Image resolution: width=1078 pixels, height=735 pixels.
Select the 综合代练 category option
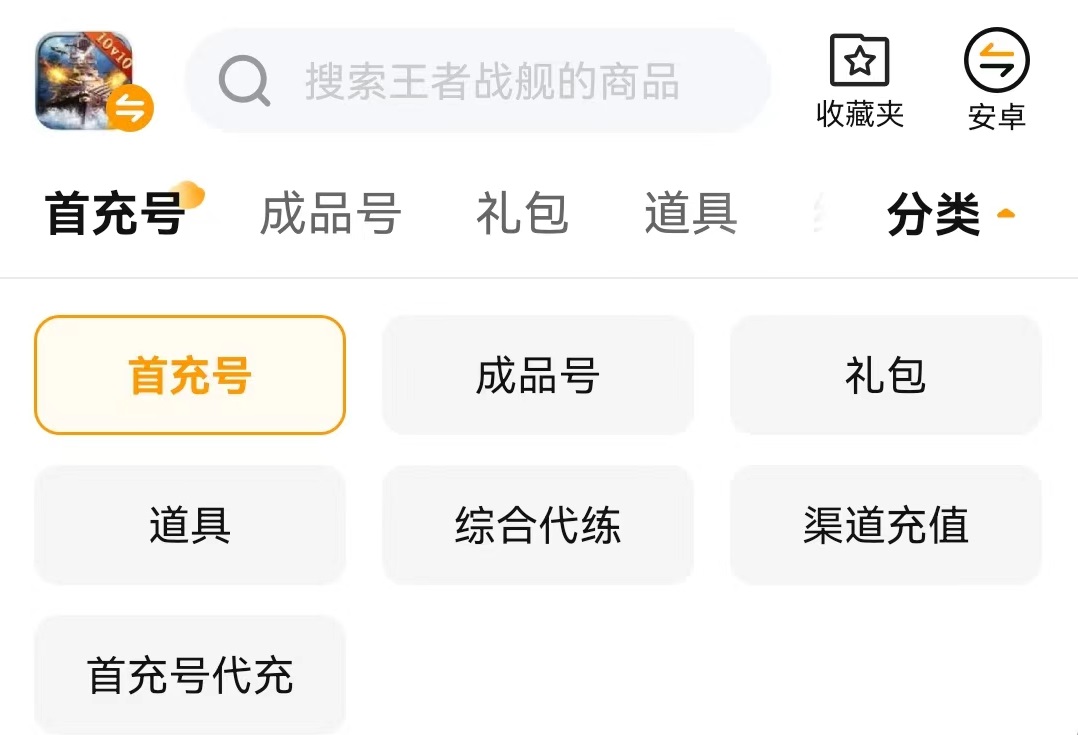pyautogui.click(x=538, y=525)
